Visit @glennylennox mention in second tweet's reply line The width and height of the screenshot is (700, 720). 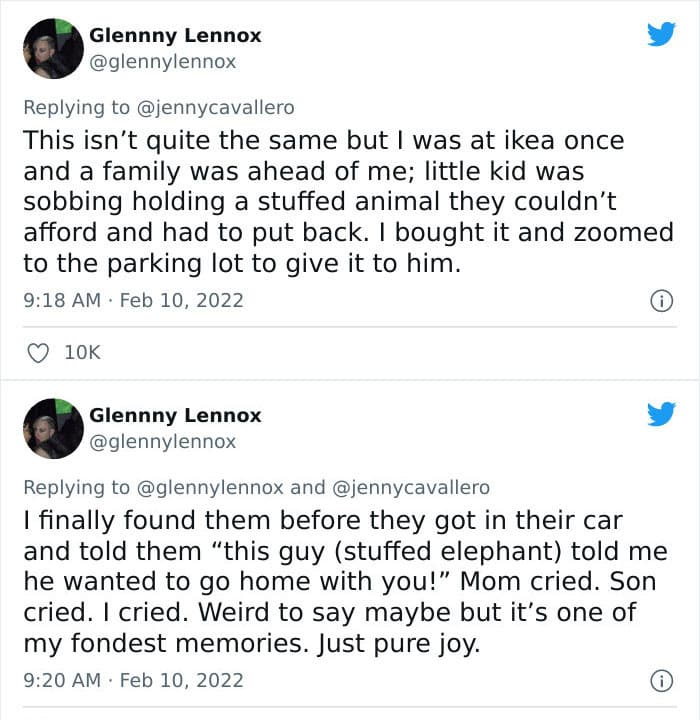coord(209,488)
